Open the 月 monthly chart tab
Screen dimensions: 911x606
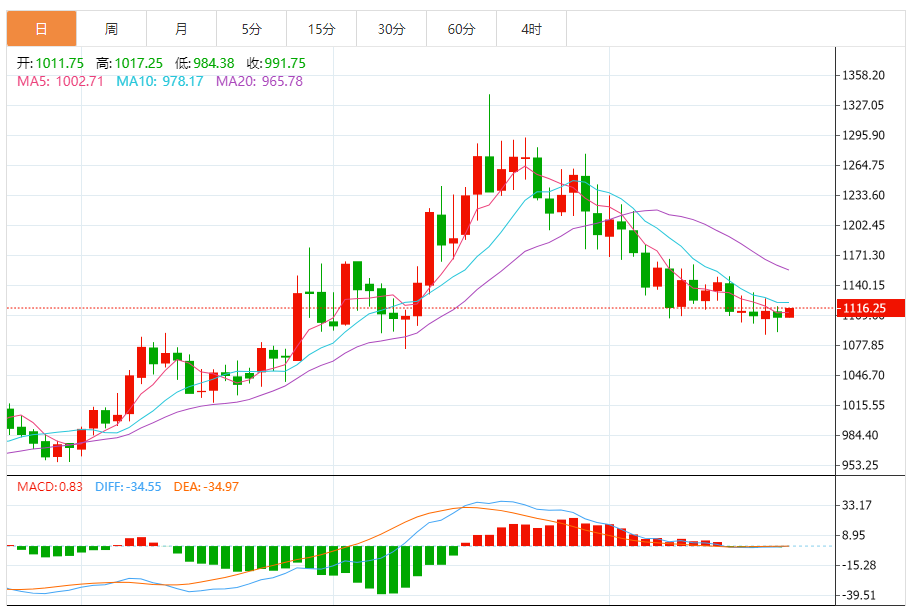(181, 30)
